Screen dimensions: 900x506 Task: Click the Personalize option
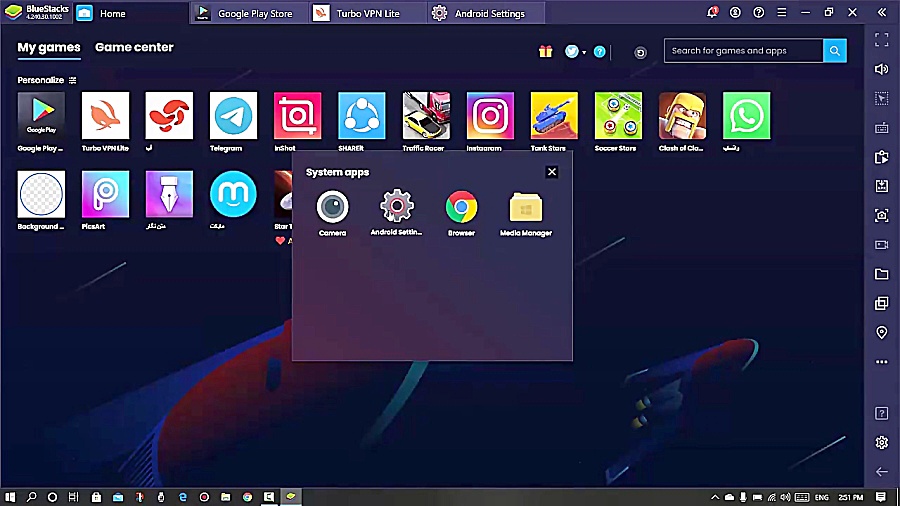tap(46, 80)
